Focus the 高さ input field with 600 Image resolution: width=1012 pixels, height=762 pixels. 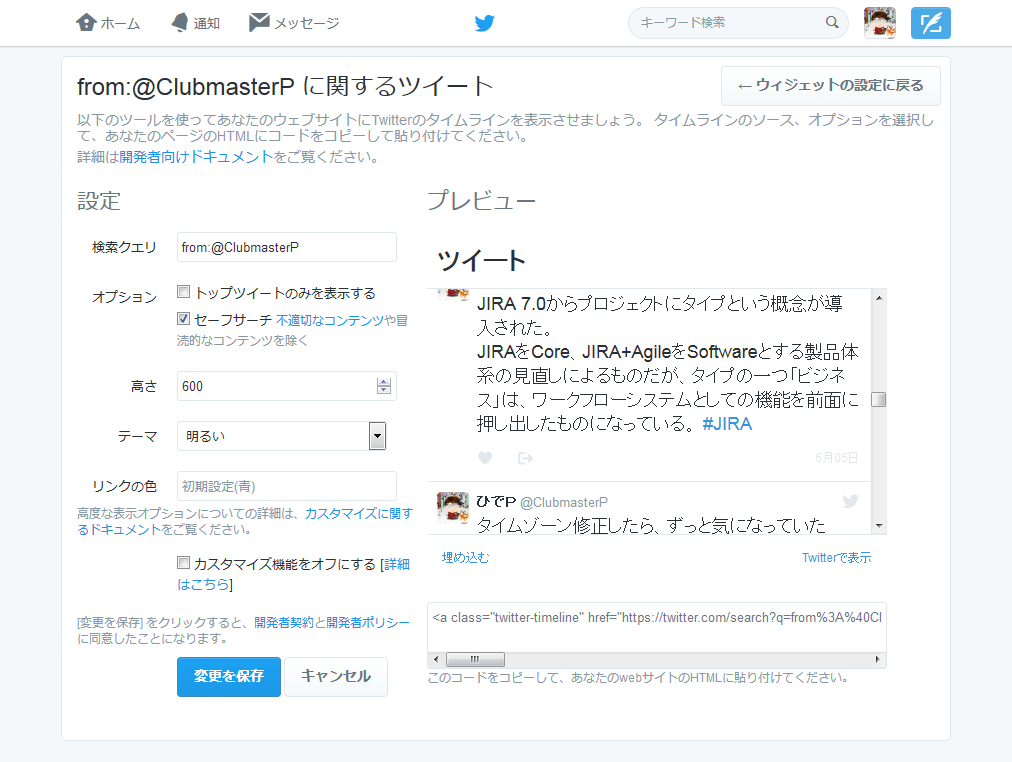tap(287, 386)
